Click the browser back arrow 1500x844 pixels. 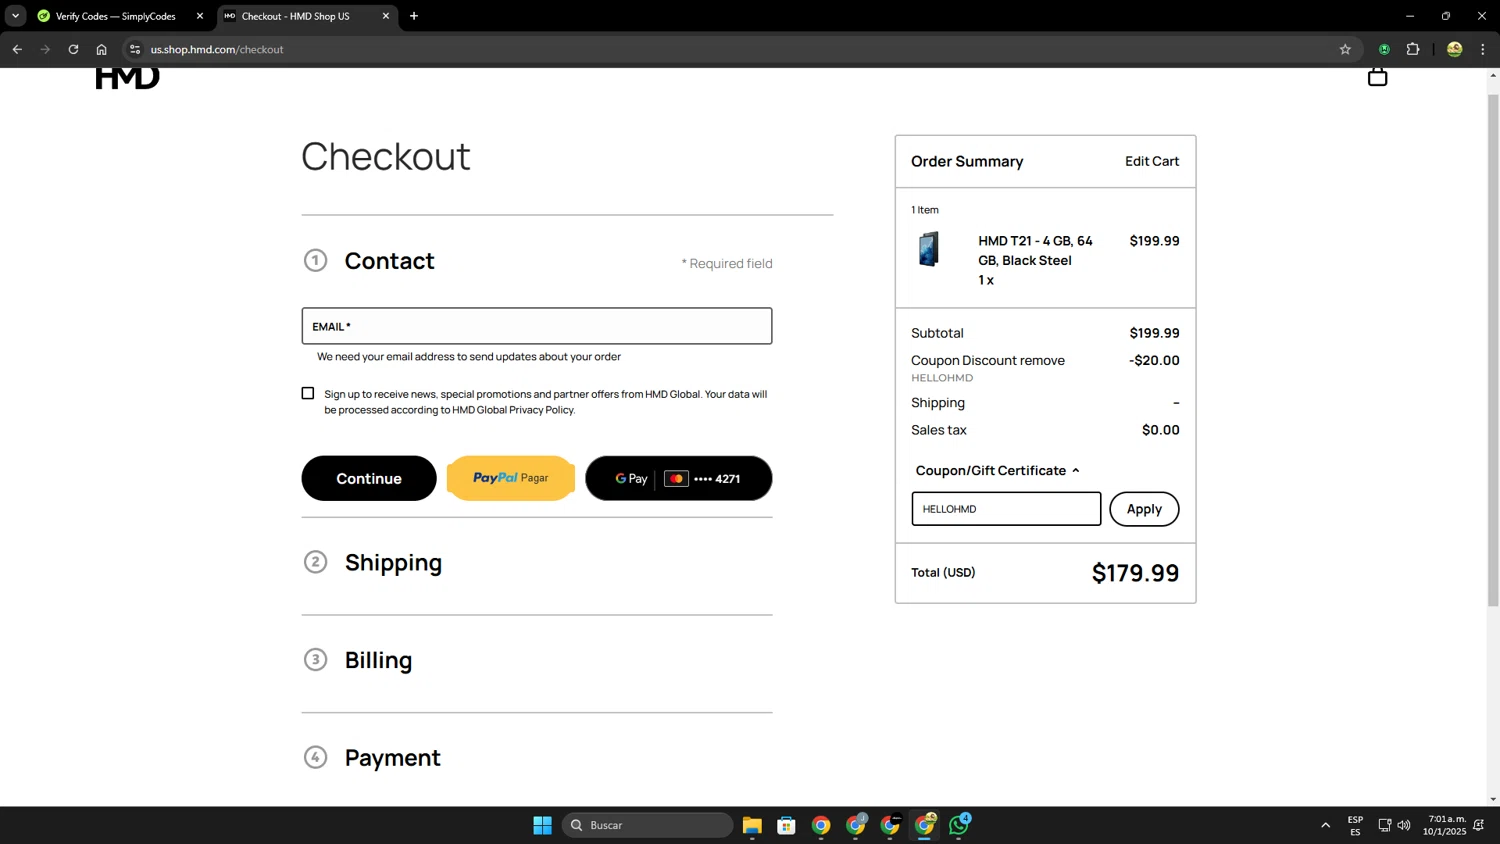point(17,49)
